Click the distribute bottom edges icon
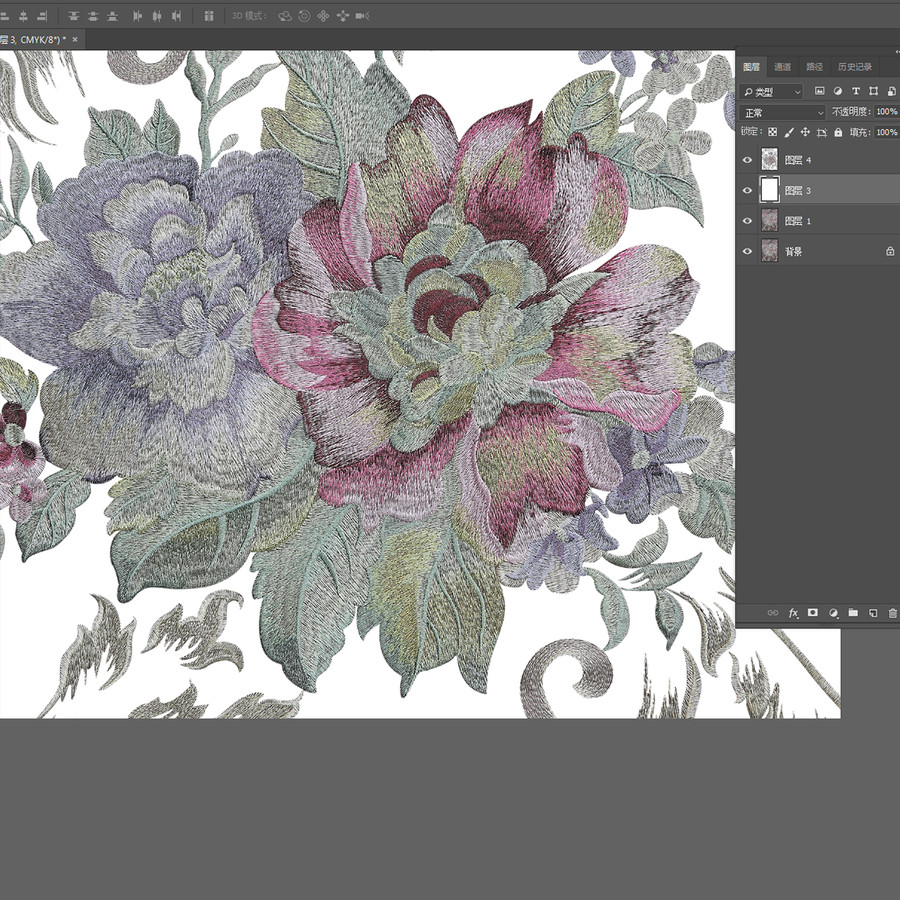 coord(112,16)
